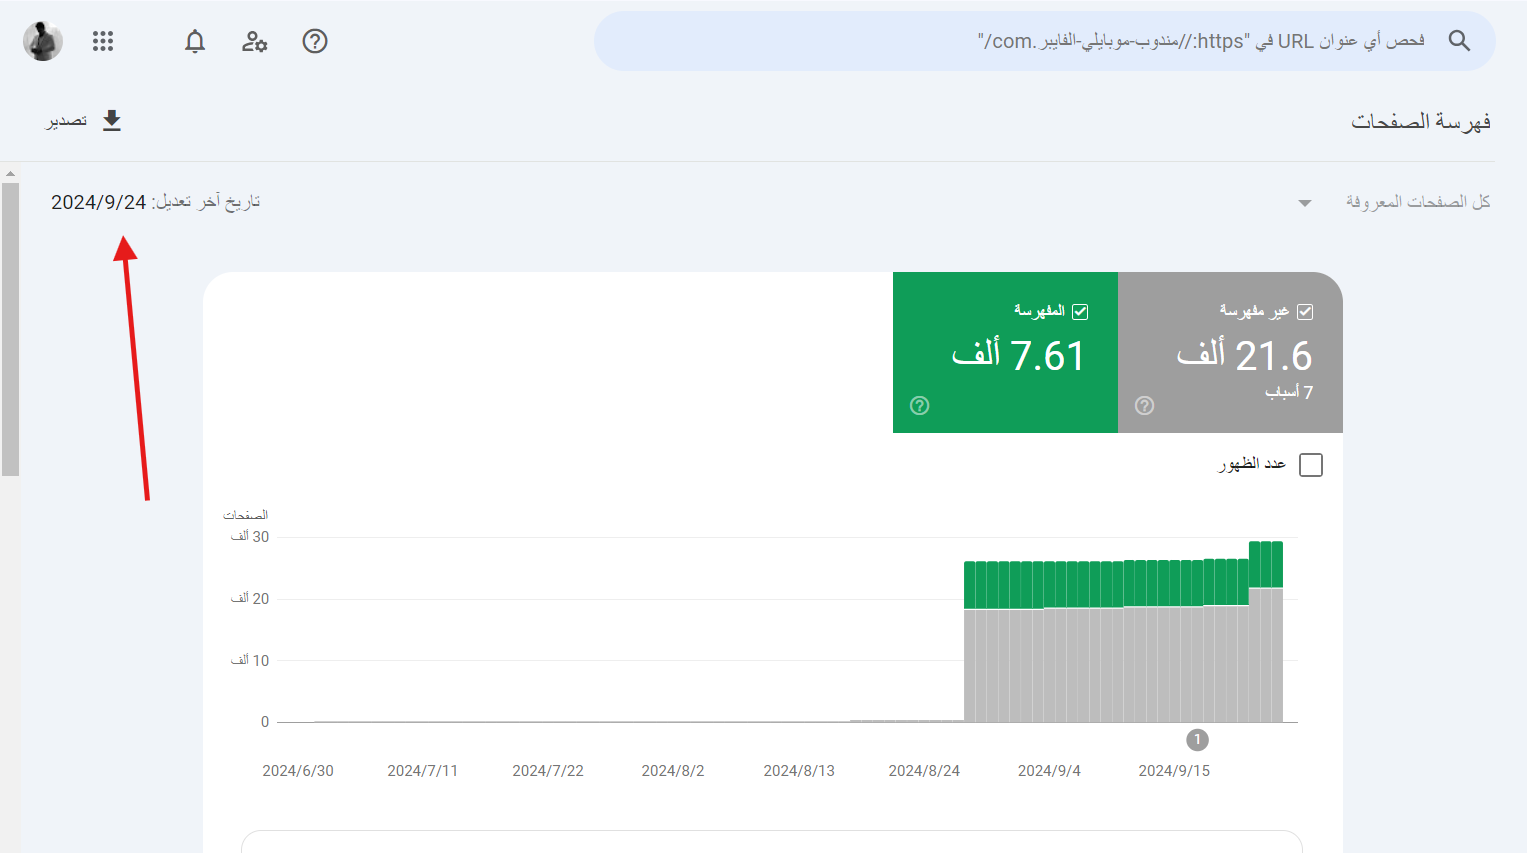Open the Google account avatar menu
The width and height of the screenshot is (1527, 853).
(x=43, y=41)
